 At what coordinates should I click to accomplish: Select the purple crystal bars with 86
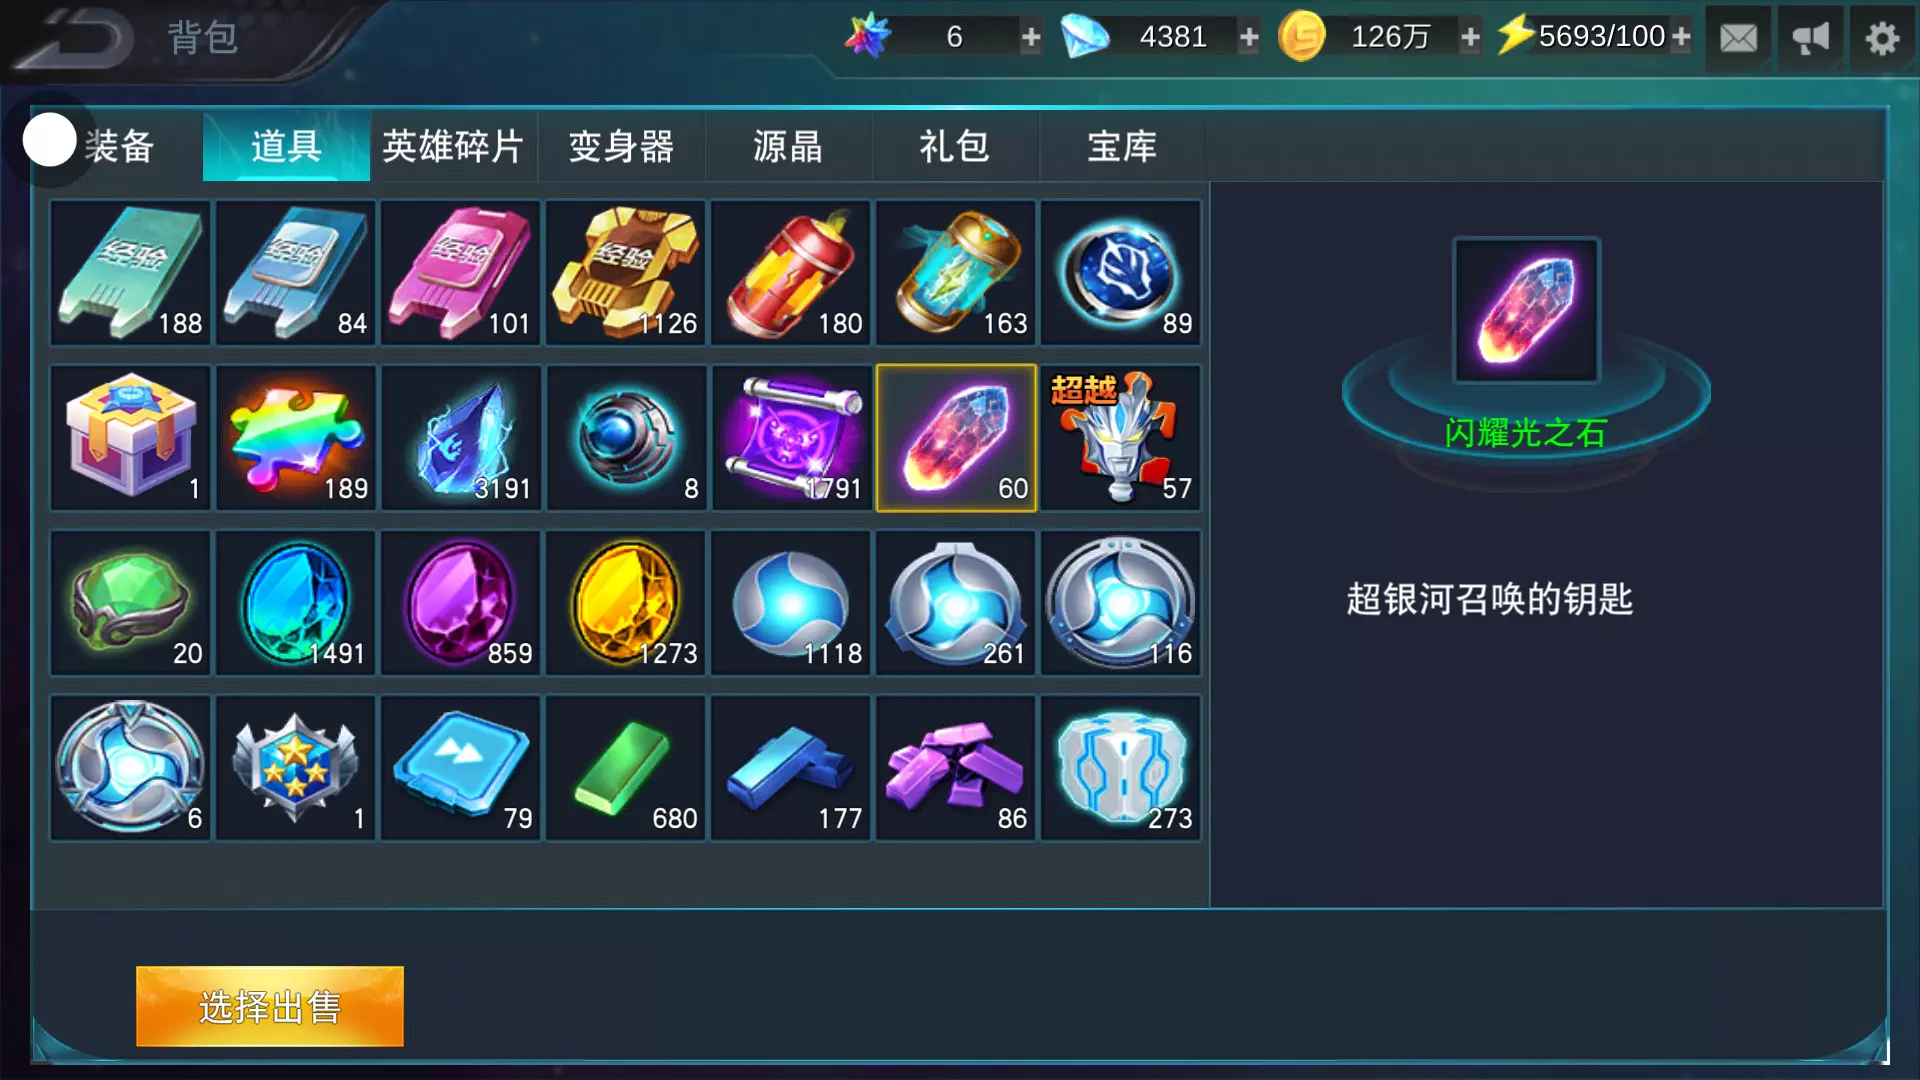pyautogui.click(x=956, y=768)
